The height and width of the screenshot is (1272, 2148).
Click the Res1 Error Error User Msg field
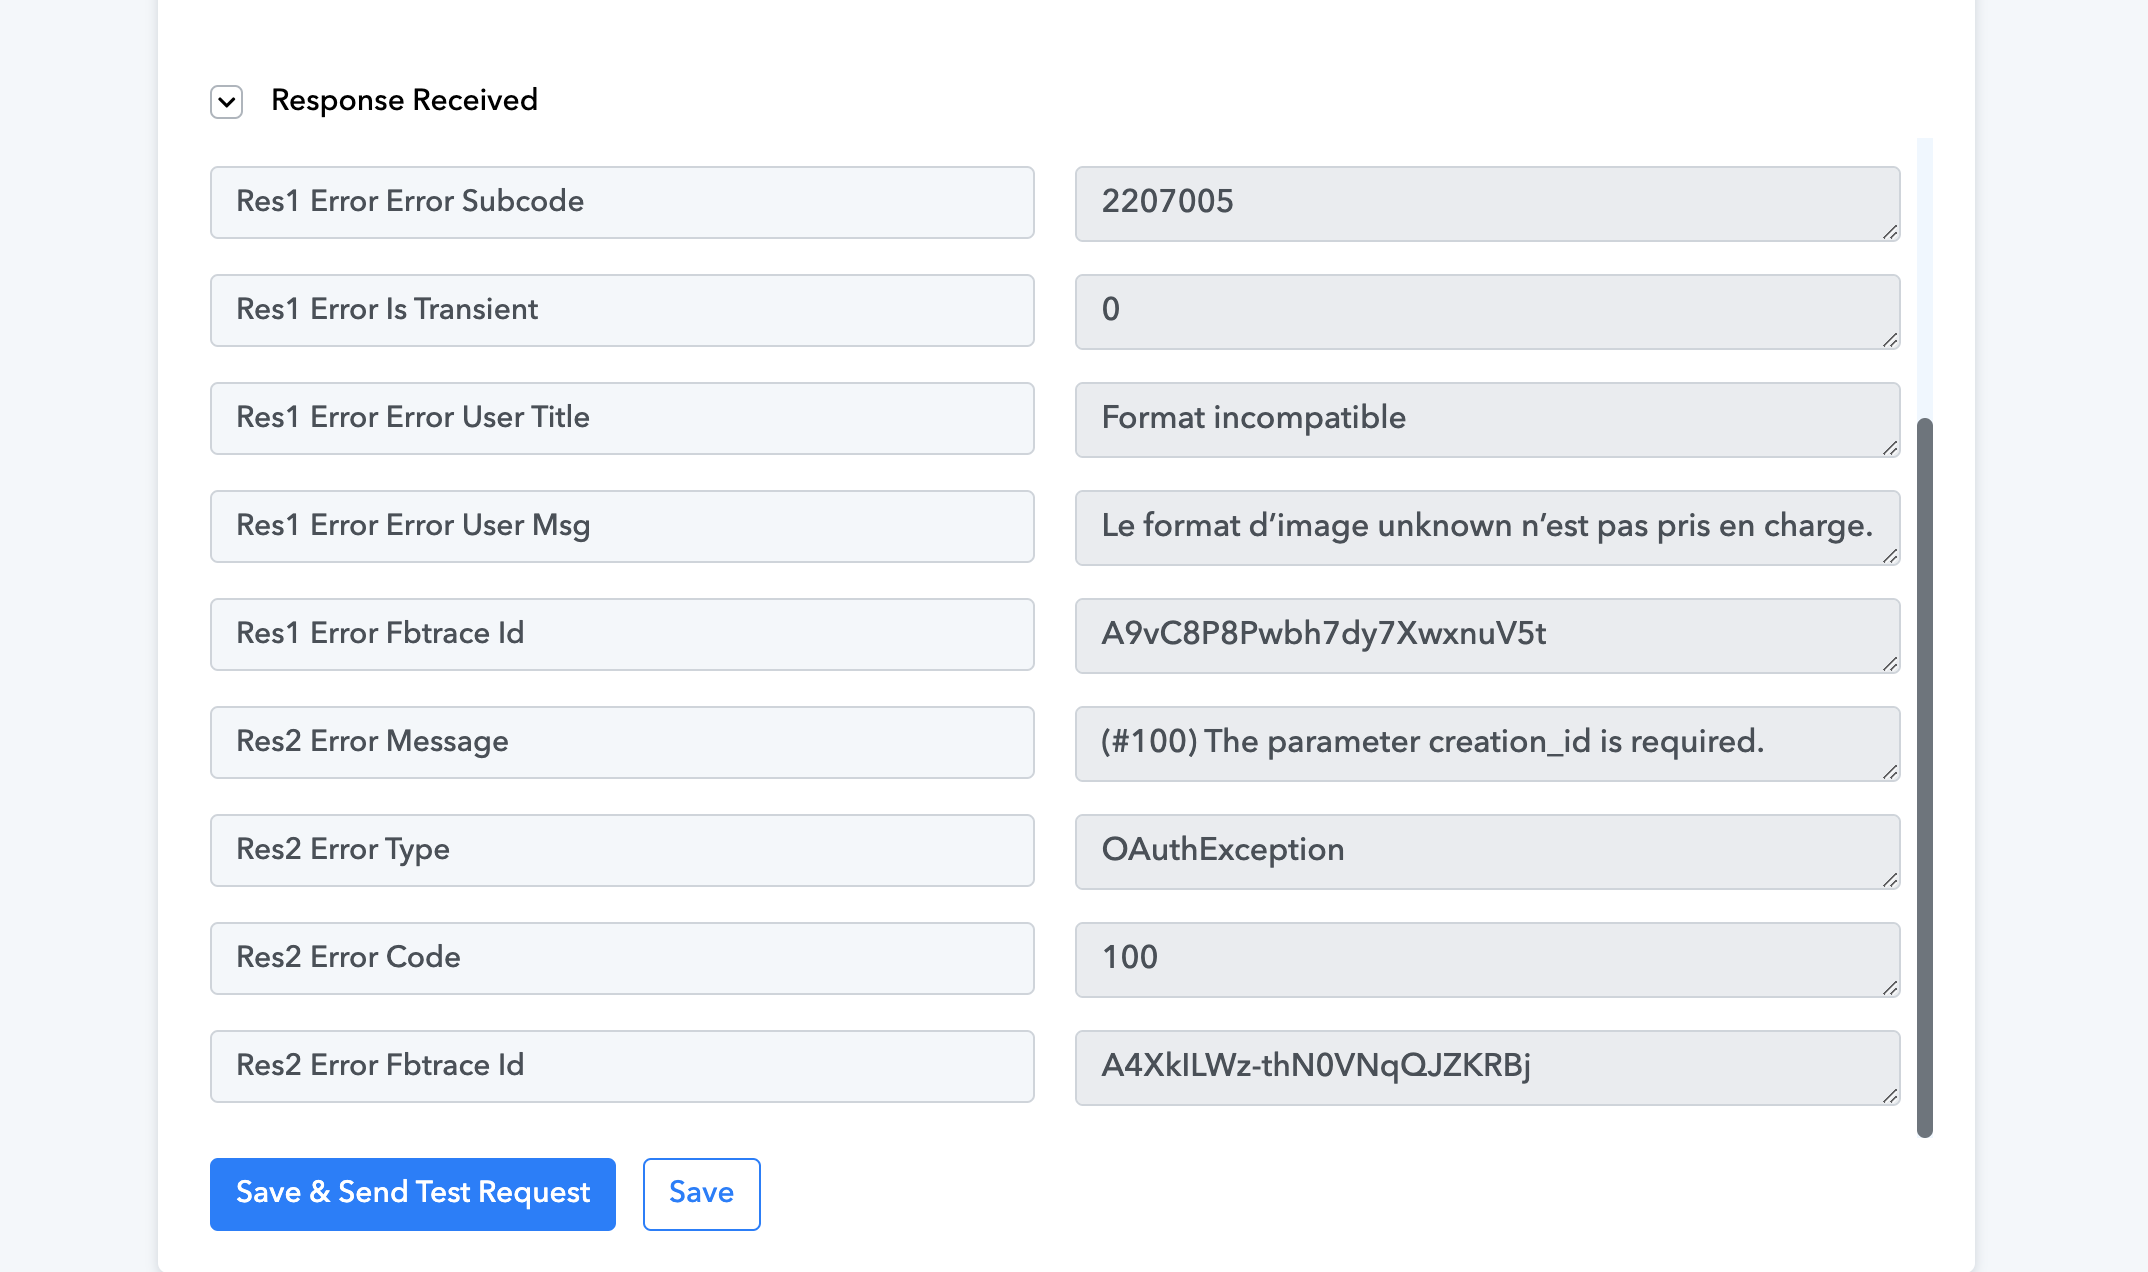pos(622,526)
